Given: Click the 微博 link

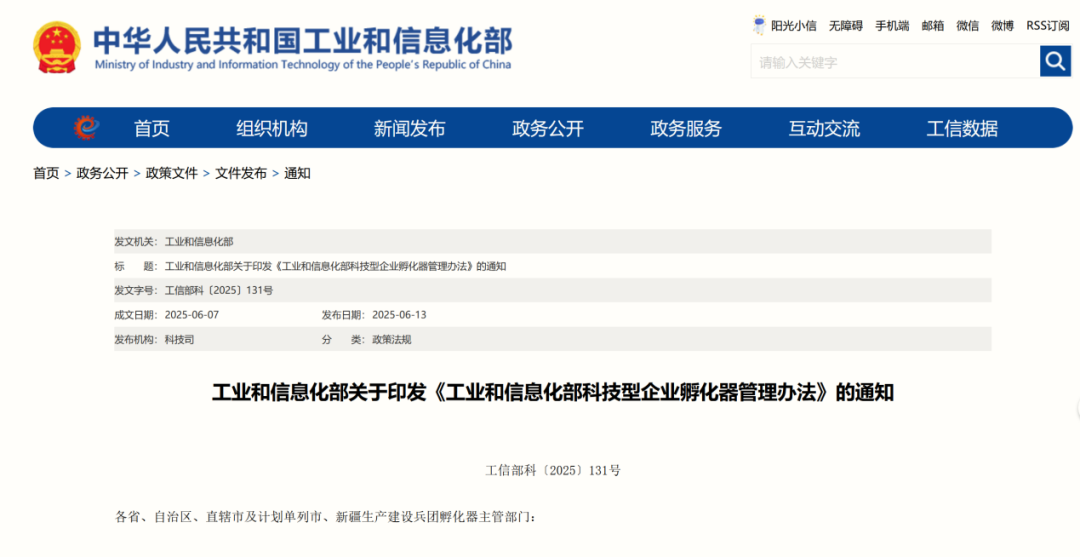Looking at the screenshot, I should pos(1002,26).
